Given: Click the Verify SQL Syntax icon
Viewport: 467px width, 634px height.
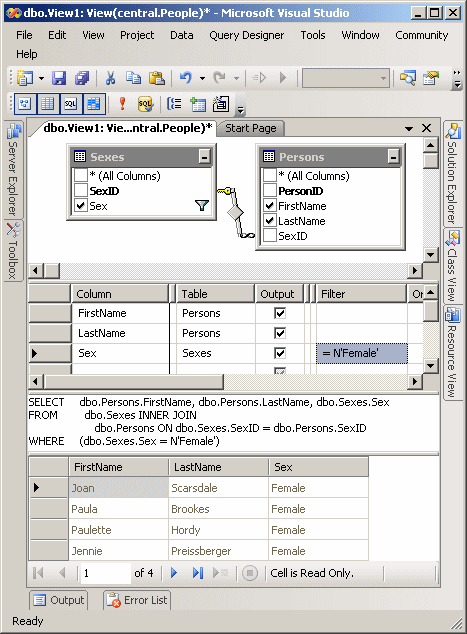Looking at the screenshot, I should tap(145, 104).
